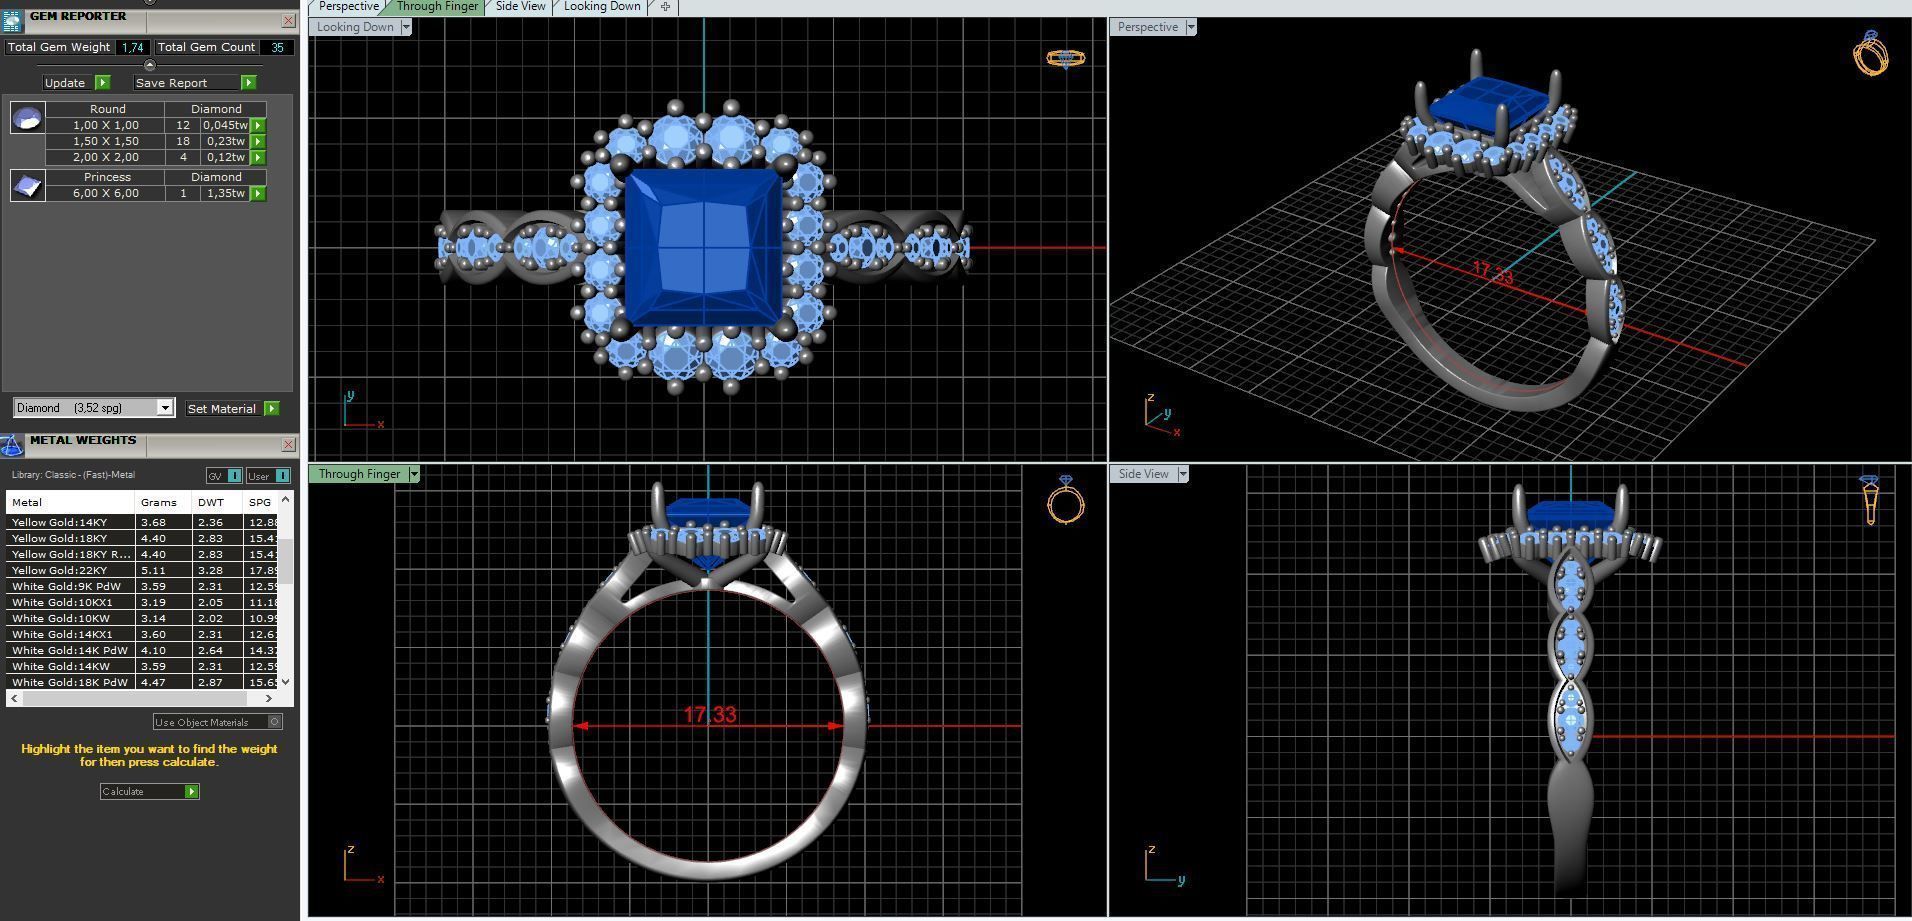Click the Total Gem Count value field
This screenshot has height=921, width=1912.
coord(276,47)
